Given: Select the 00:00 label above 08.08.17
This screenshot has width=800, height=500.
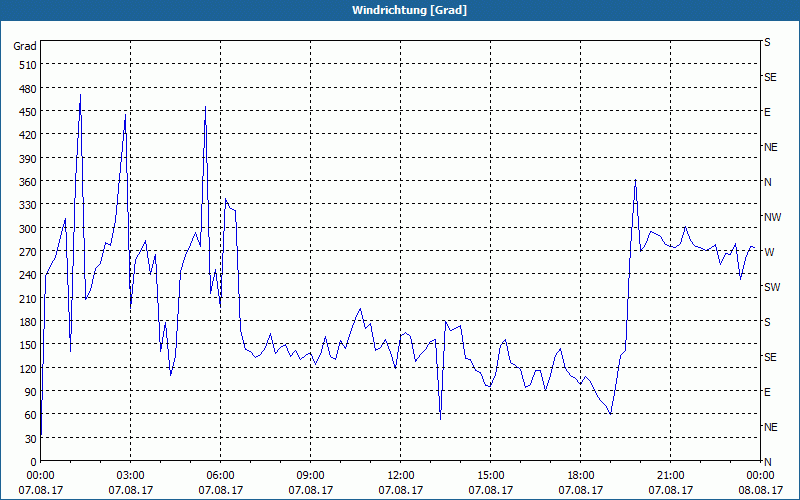Looking at the screenshot, I should [760, 476].
